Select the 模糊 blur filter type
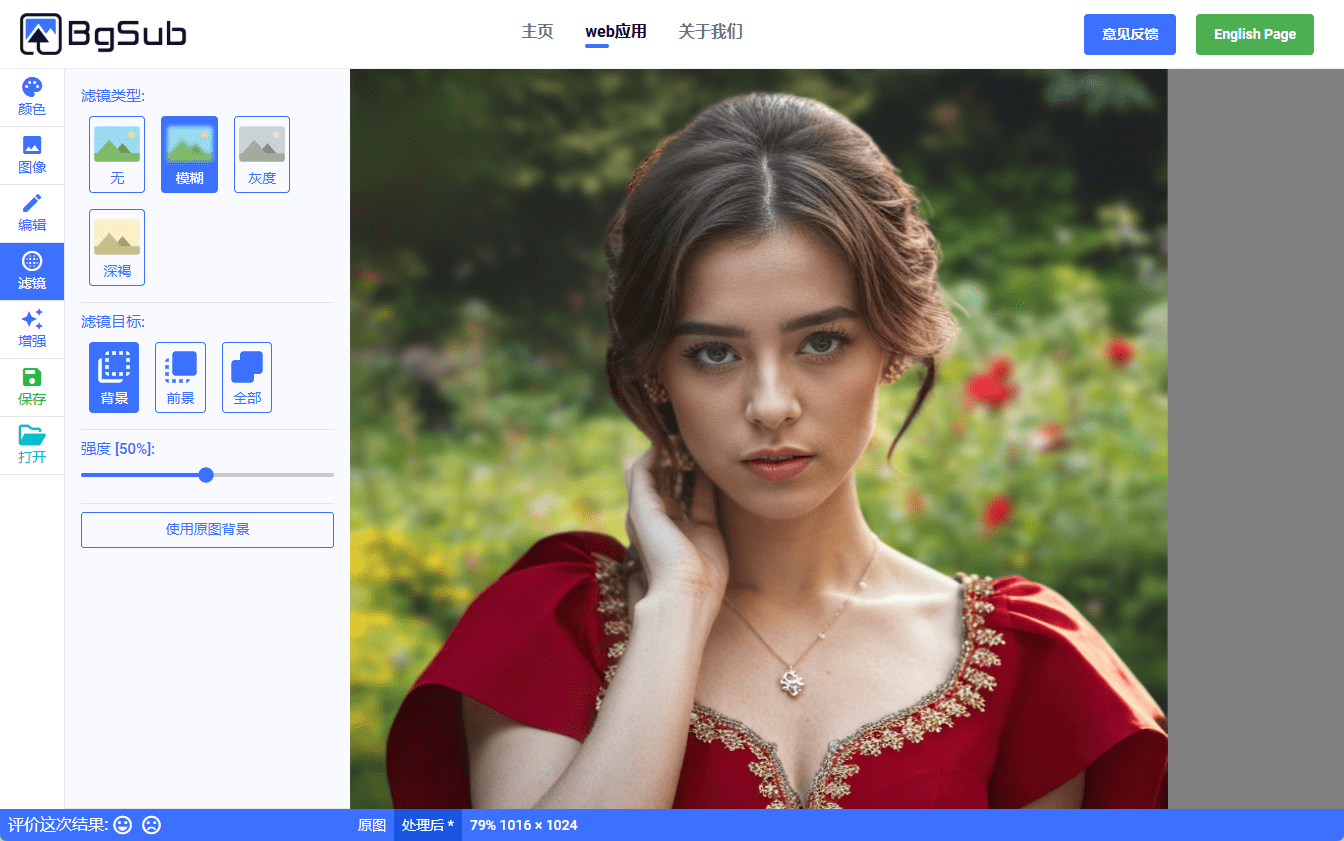The image size is (1344, 841). (x=189, y=154)
